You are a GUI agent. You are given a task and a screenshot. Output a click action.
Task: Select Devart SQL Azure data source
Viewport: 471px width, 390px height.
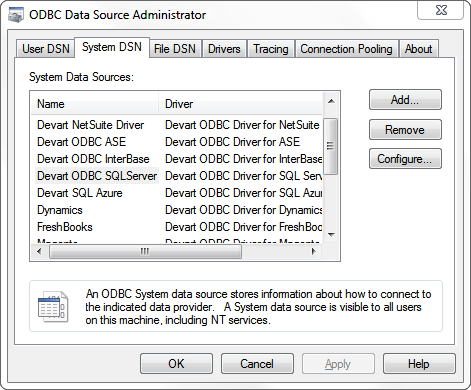point(80,193)
